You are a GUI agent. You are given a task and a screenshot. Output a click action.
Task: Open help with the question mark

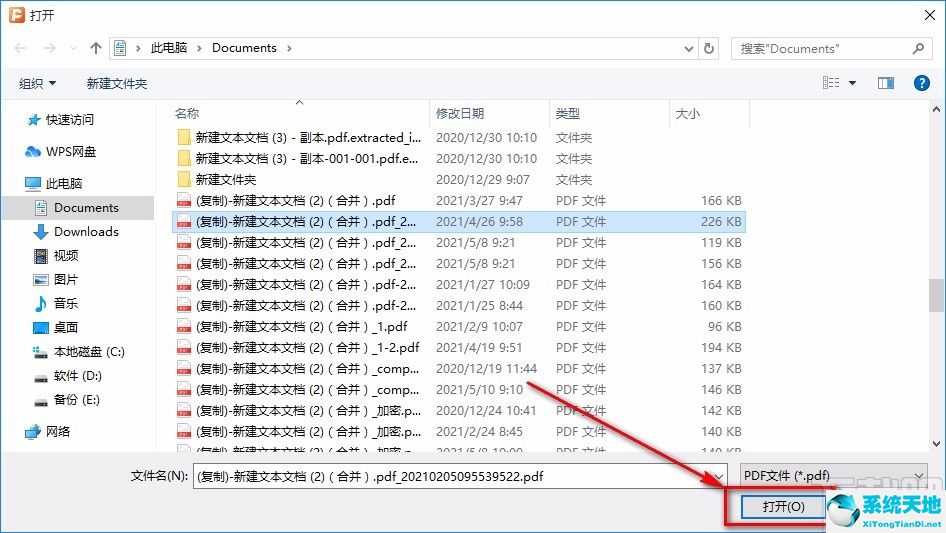coord(921,83)
